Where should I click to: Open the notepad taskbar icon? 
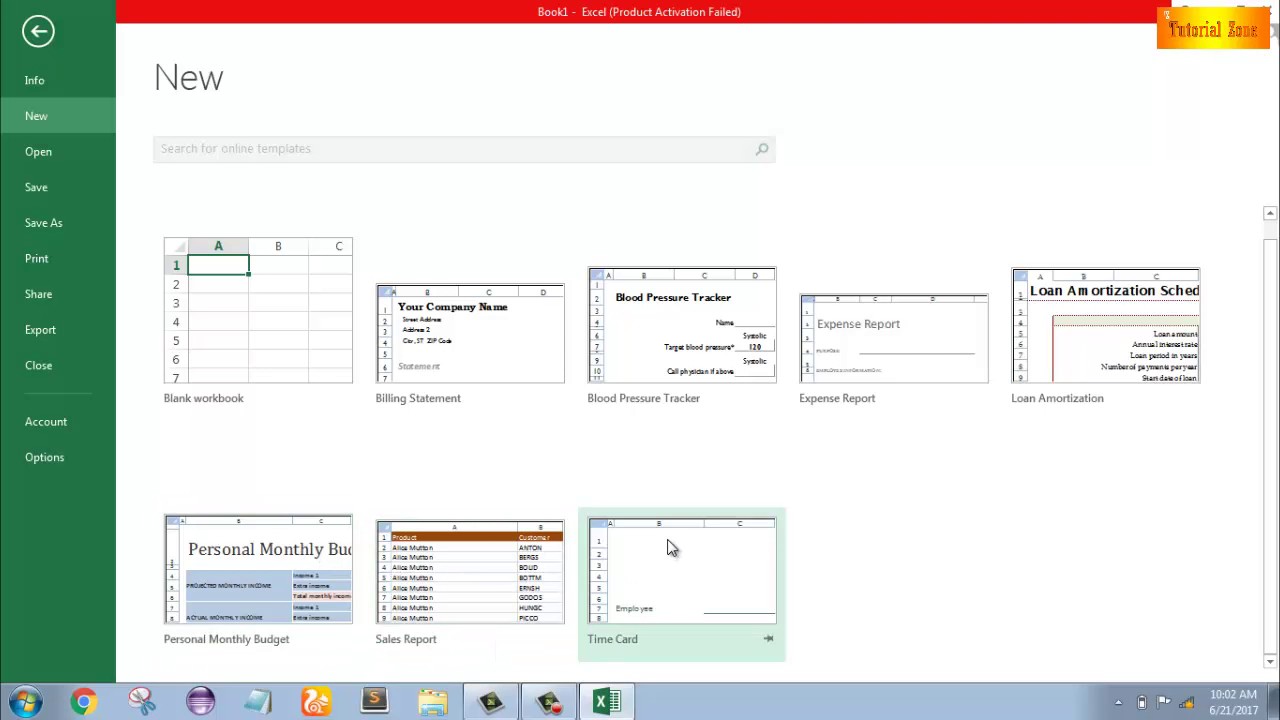pos(258,702)
